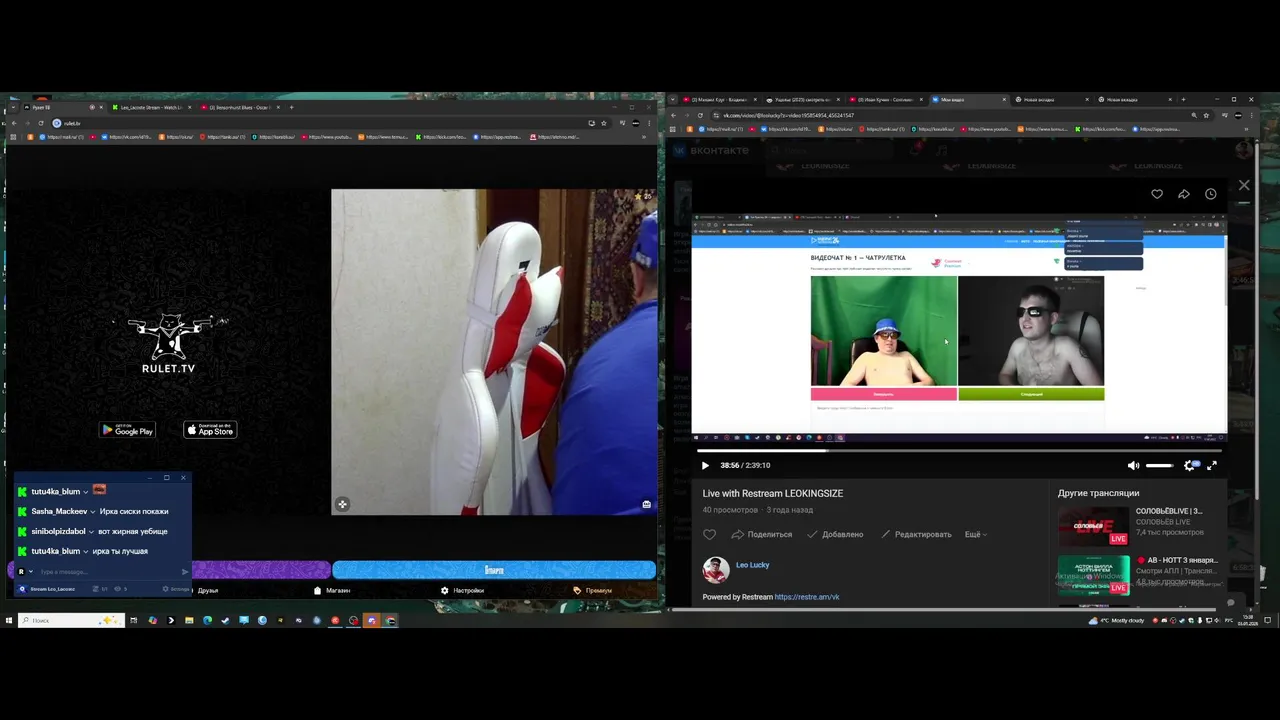Expand the Ещё dropdown under the video
1280x720 pixels.
click(975, 534)
